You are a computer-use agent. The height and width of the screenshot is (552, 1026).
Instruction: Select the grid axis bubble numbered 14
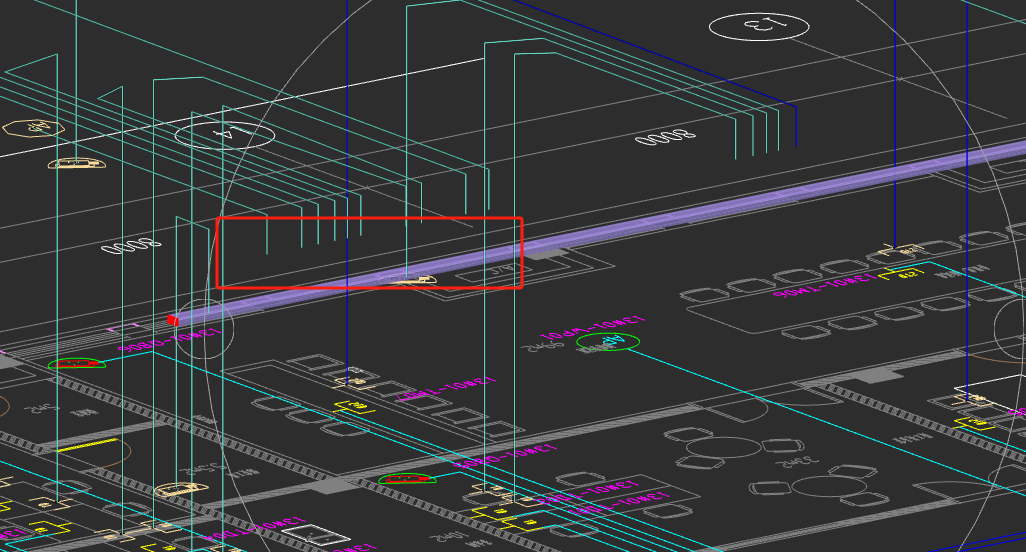(x=224, y=135)
